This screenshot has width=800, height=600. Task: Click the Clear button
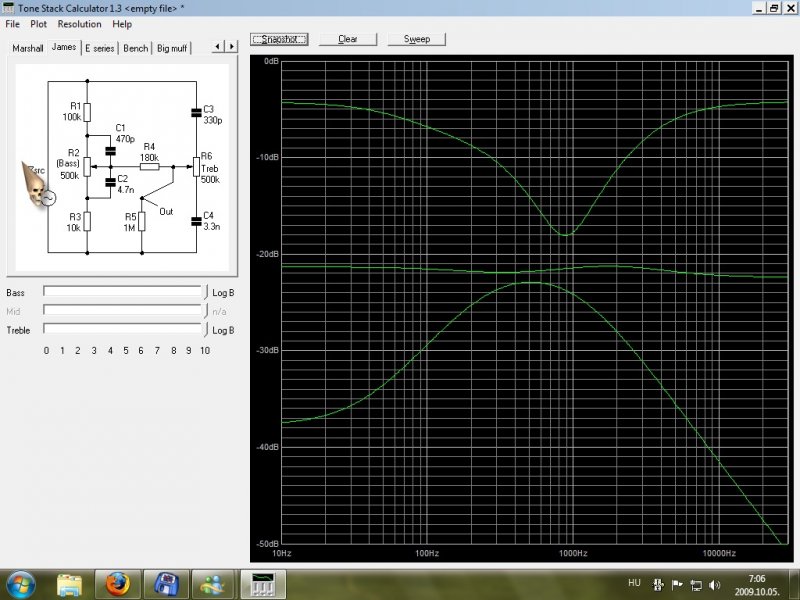(348, 39)
